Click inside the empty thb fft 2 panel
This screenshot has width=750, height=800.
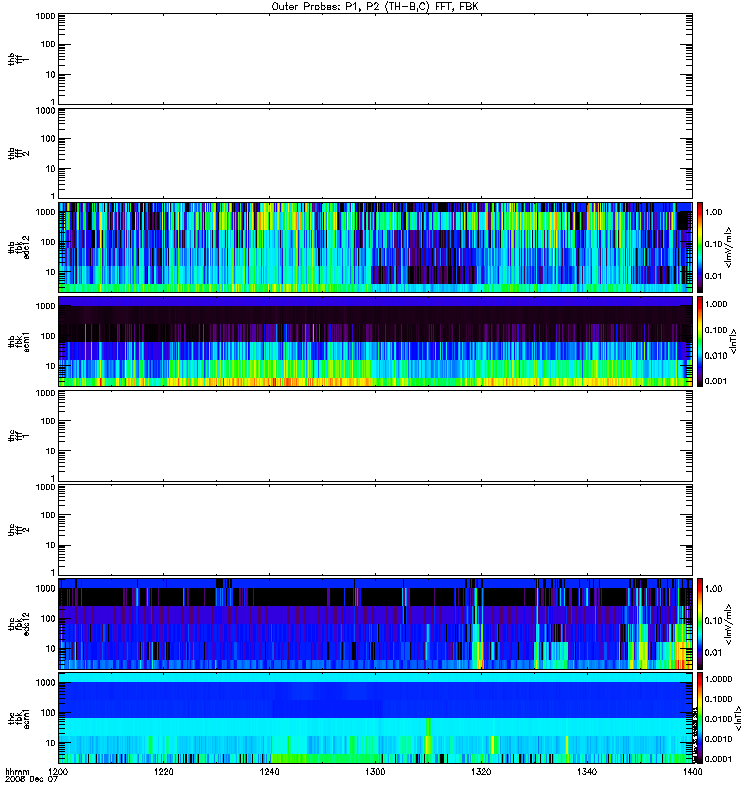pyautogui.click(x=375, y=153)
